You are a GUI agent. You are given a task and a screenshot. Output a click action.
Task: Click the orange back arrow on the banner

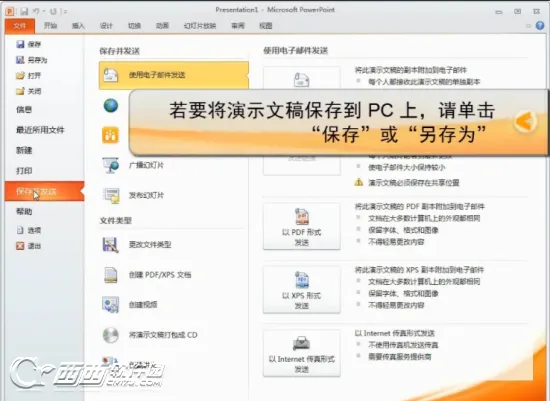coord(525,121)
